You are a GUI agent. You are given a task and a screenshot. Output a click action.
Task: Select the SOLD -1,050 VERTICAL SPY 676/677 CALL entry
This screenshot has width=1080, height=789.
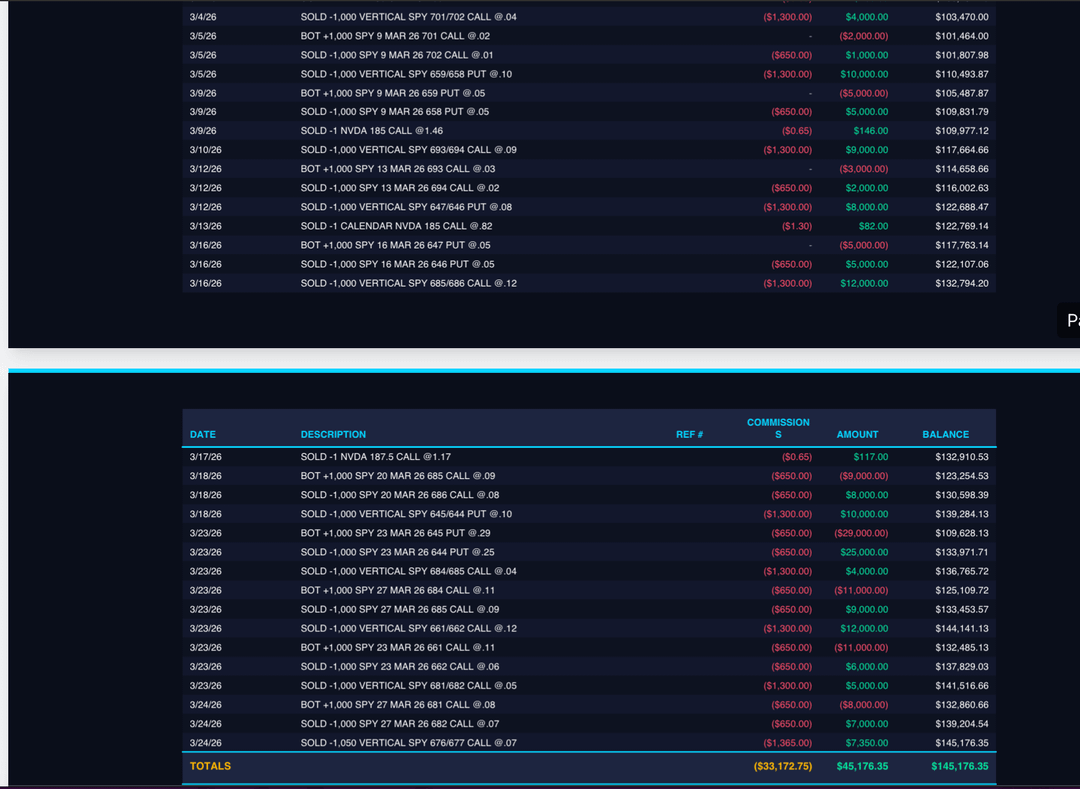pyautogui.click(x=408, y=743)
